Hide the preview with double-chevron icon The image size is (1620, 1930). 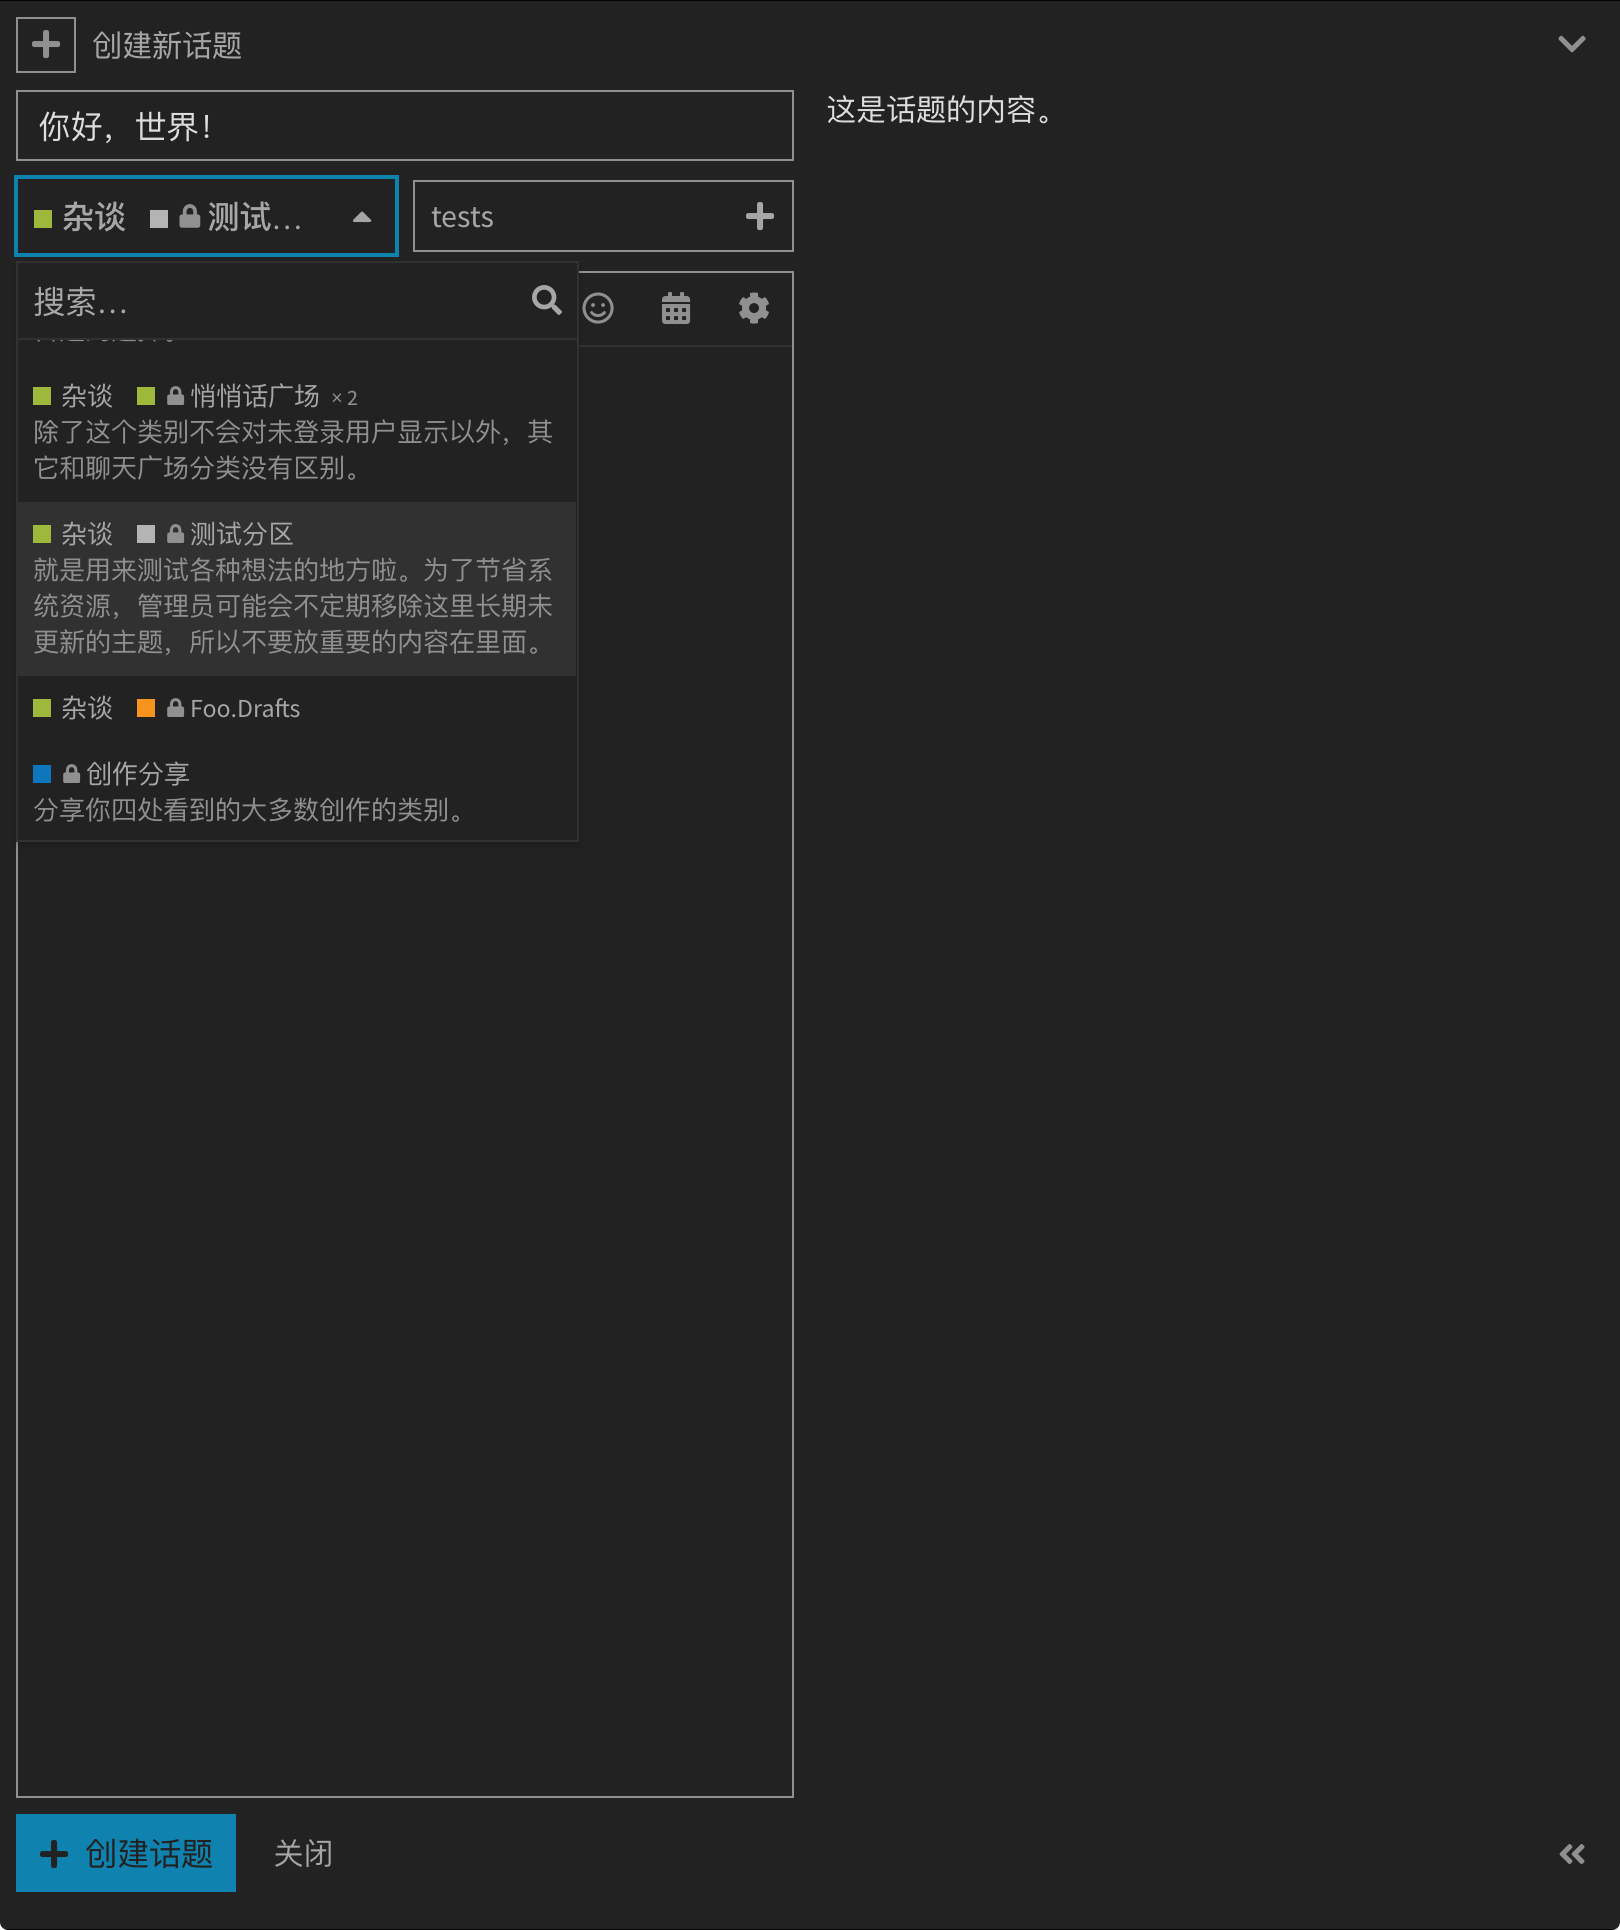[x=1571, y=1854]
